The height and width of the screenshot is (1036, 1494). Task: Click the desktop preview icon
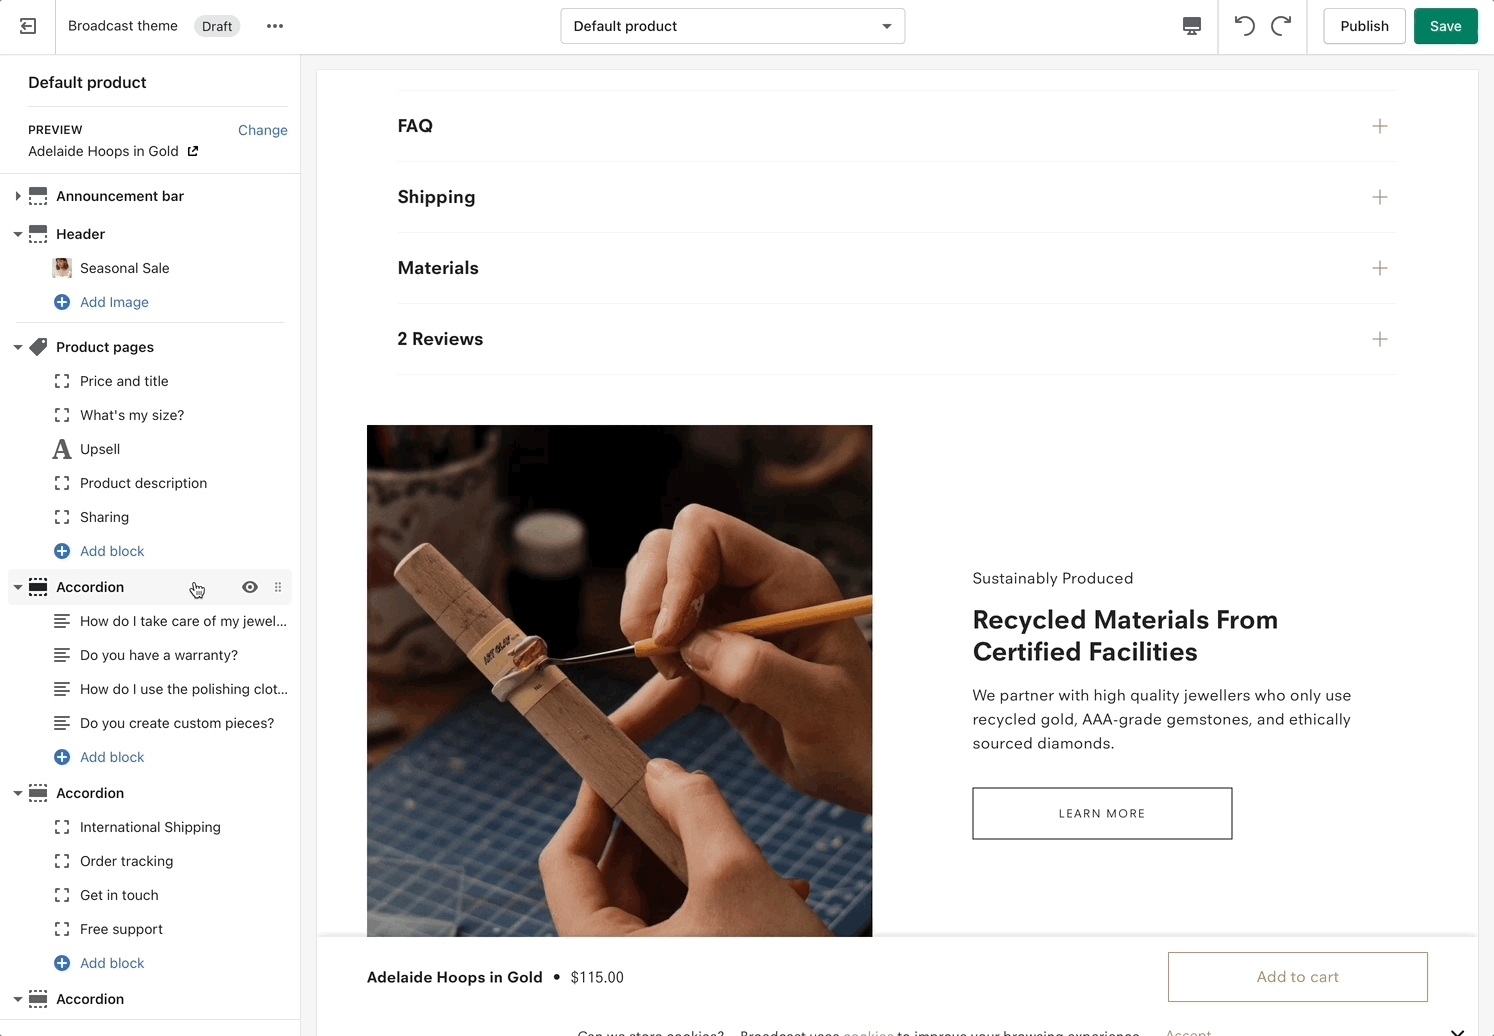(x=1191, y=26)
